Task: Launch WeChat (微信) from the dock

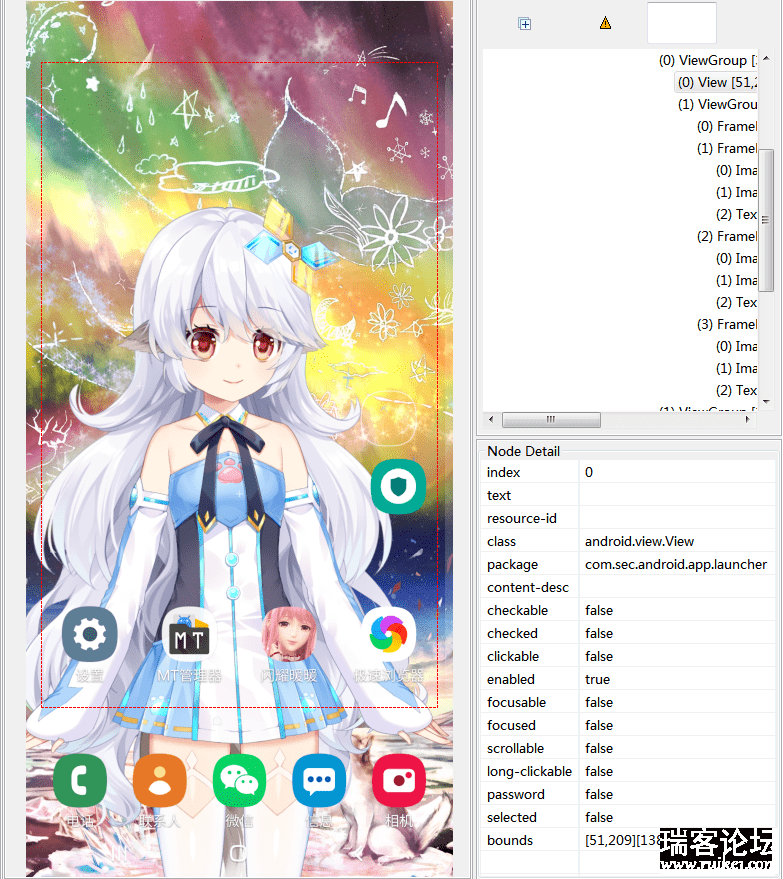Action: [239, 780]
